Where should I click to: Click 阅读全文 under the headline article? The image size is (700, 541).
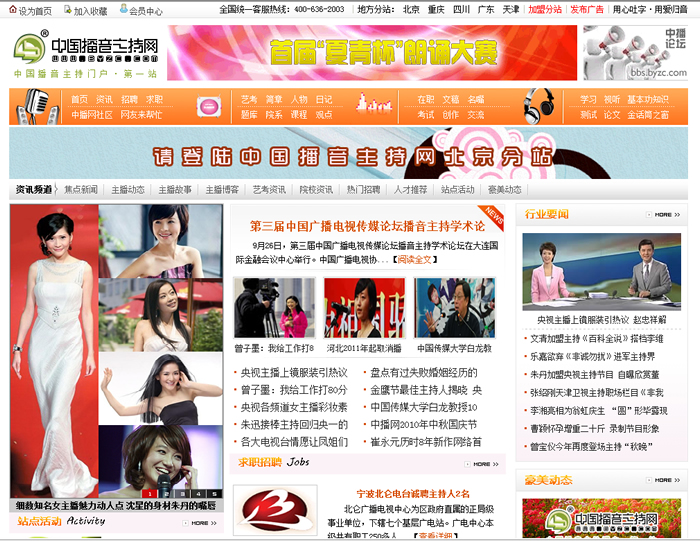[414, 259]
